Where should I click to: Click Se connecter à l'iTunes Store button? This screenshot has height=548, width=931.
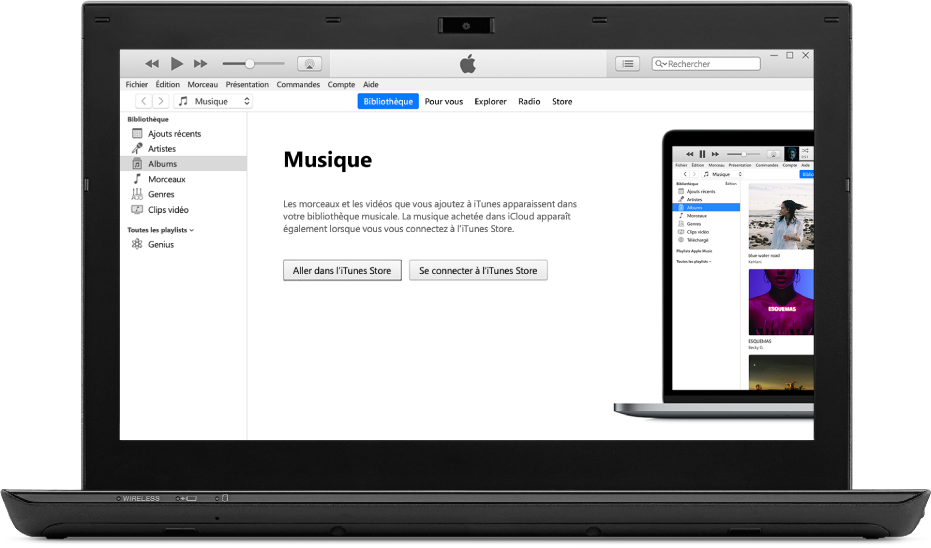tap(478, 271)
